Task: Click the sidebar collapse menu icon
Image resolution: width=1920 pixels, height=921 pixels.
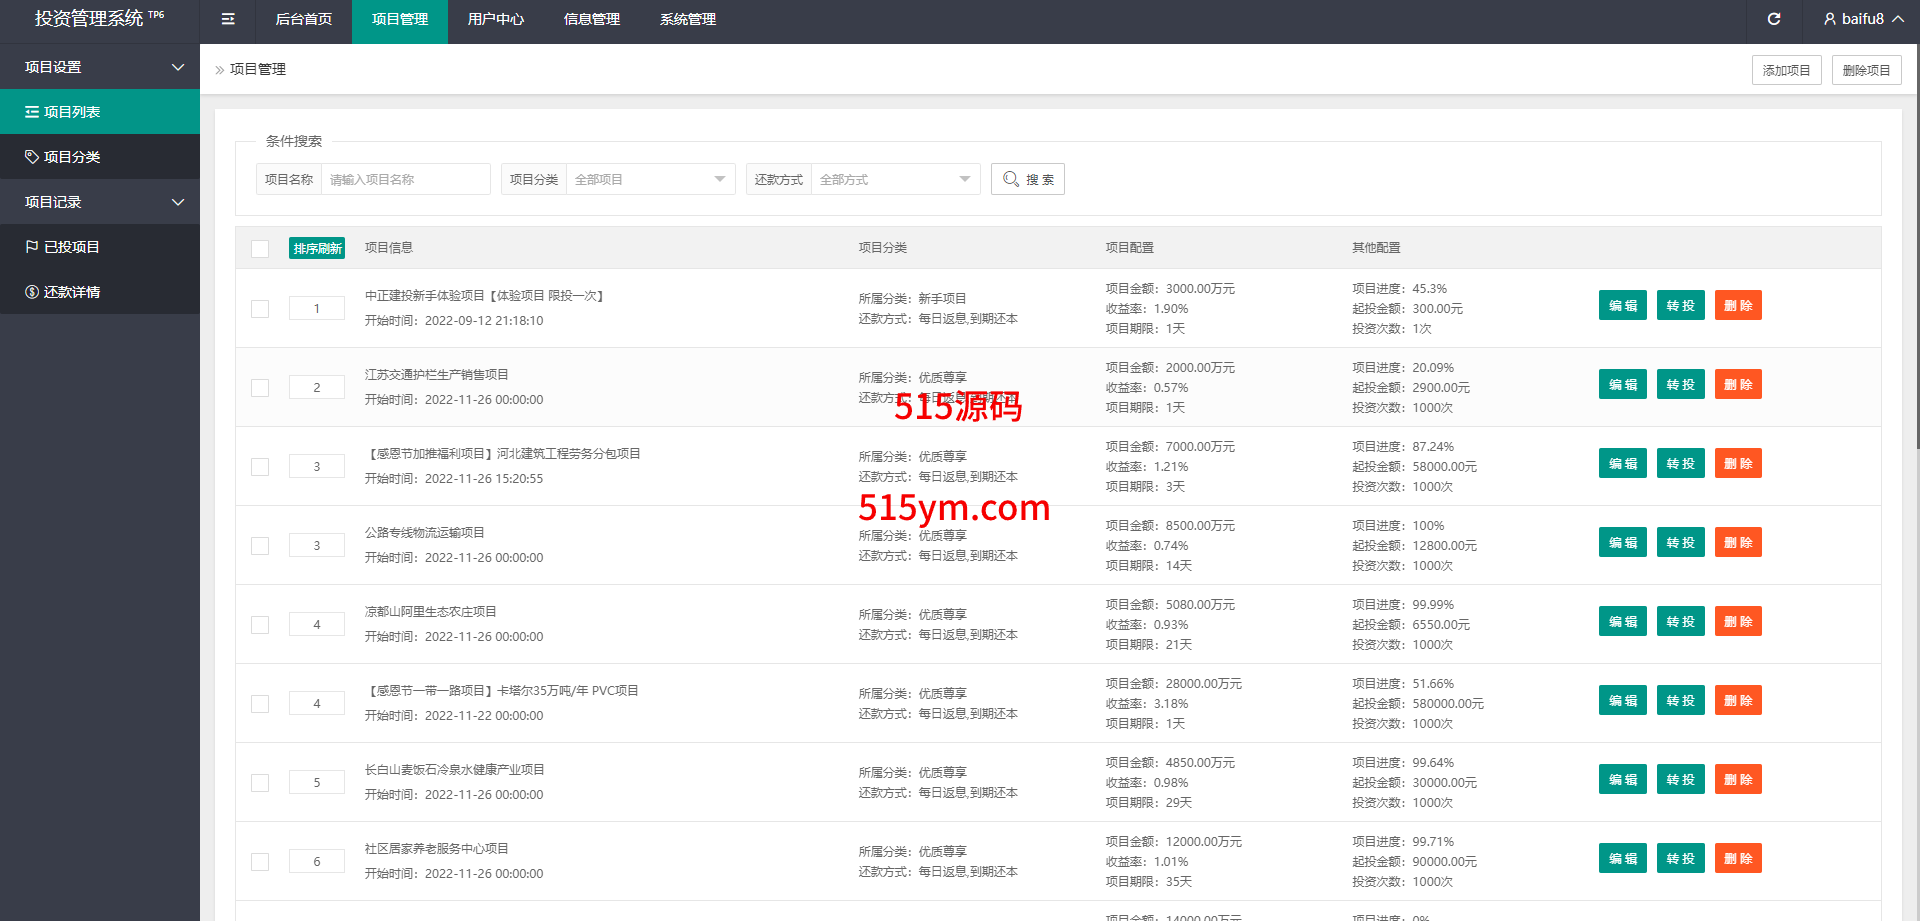Action: pos(228,19)
